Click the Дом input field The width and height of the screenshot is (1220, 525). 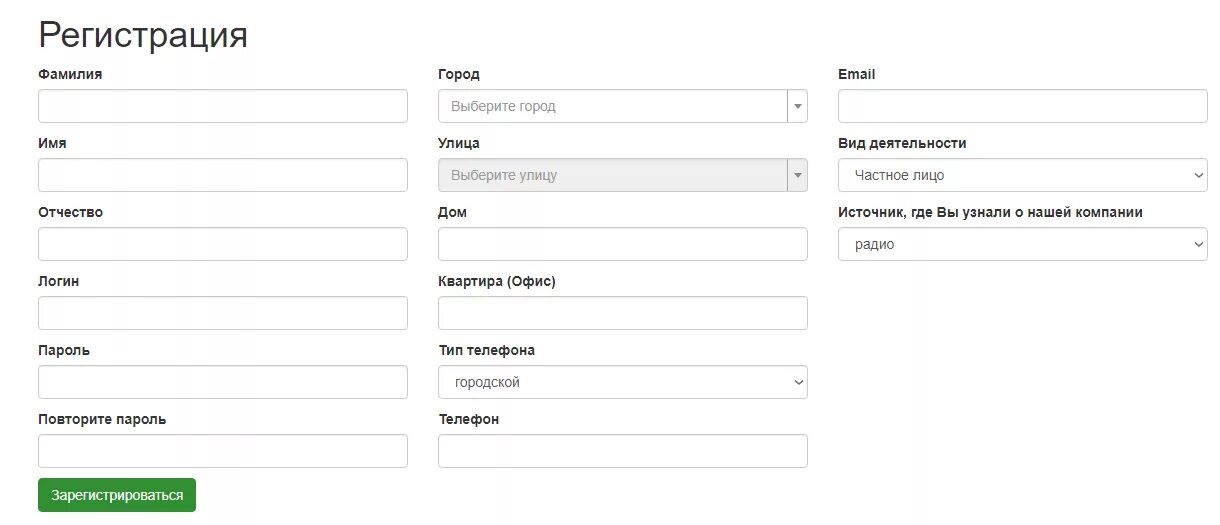[622, 244]
